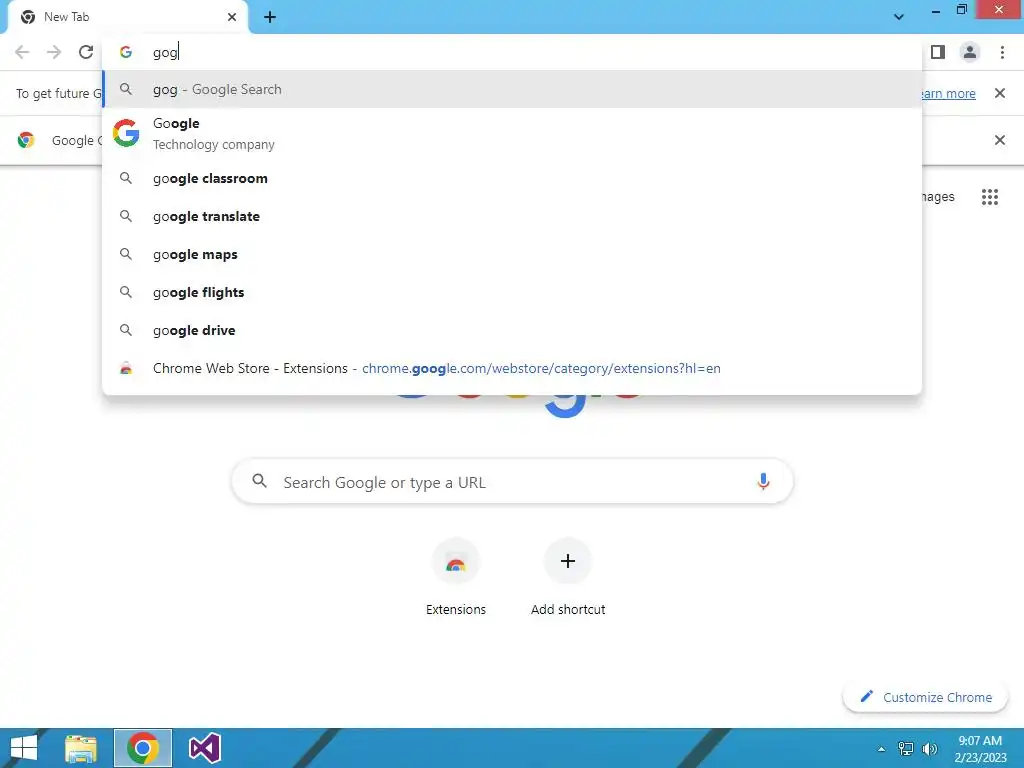Open the Extensions shortcut tile

[x=456, y=577]
